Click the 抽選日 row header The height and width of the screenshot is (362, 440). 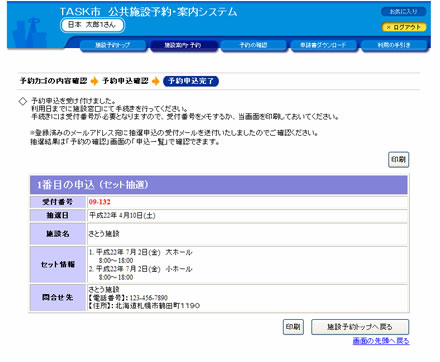click(x=58, y=215)
